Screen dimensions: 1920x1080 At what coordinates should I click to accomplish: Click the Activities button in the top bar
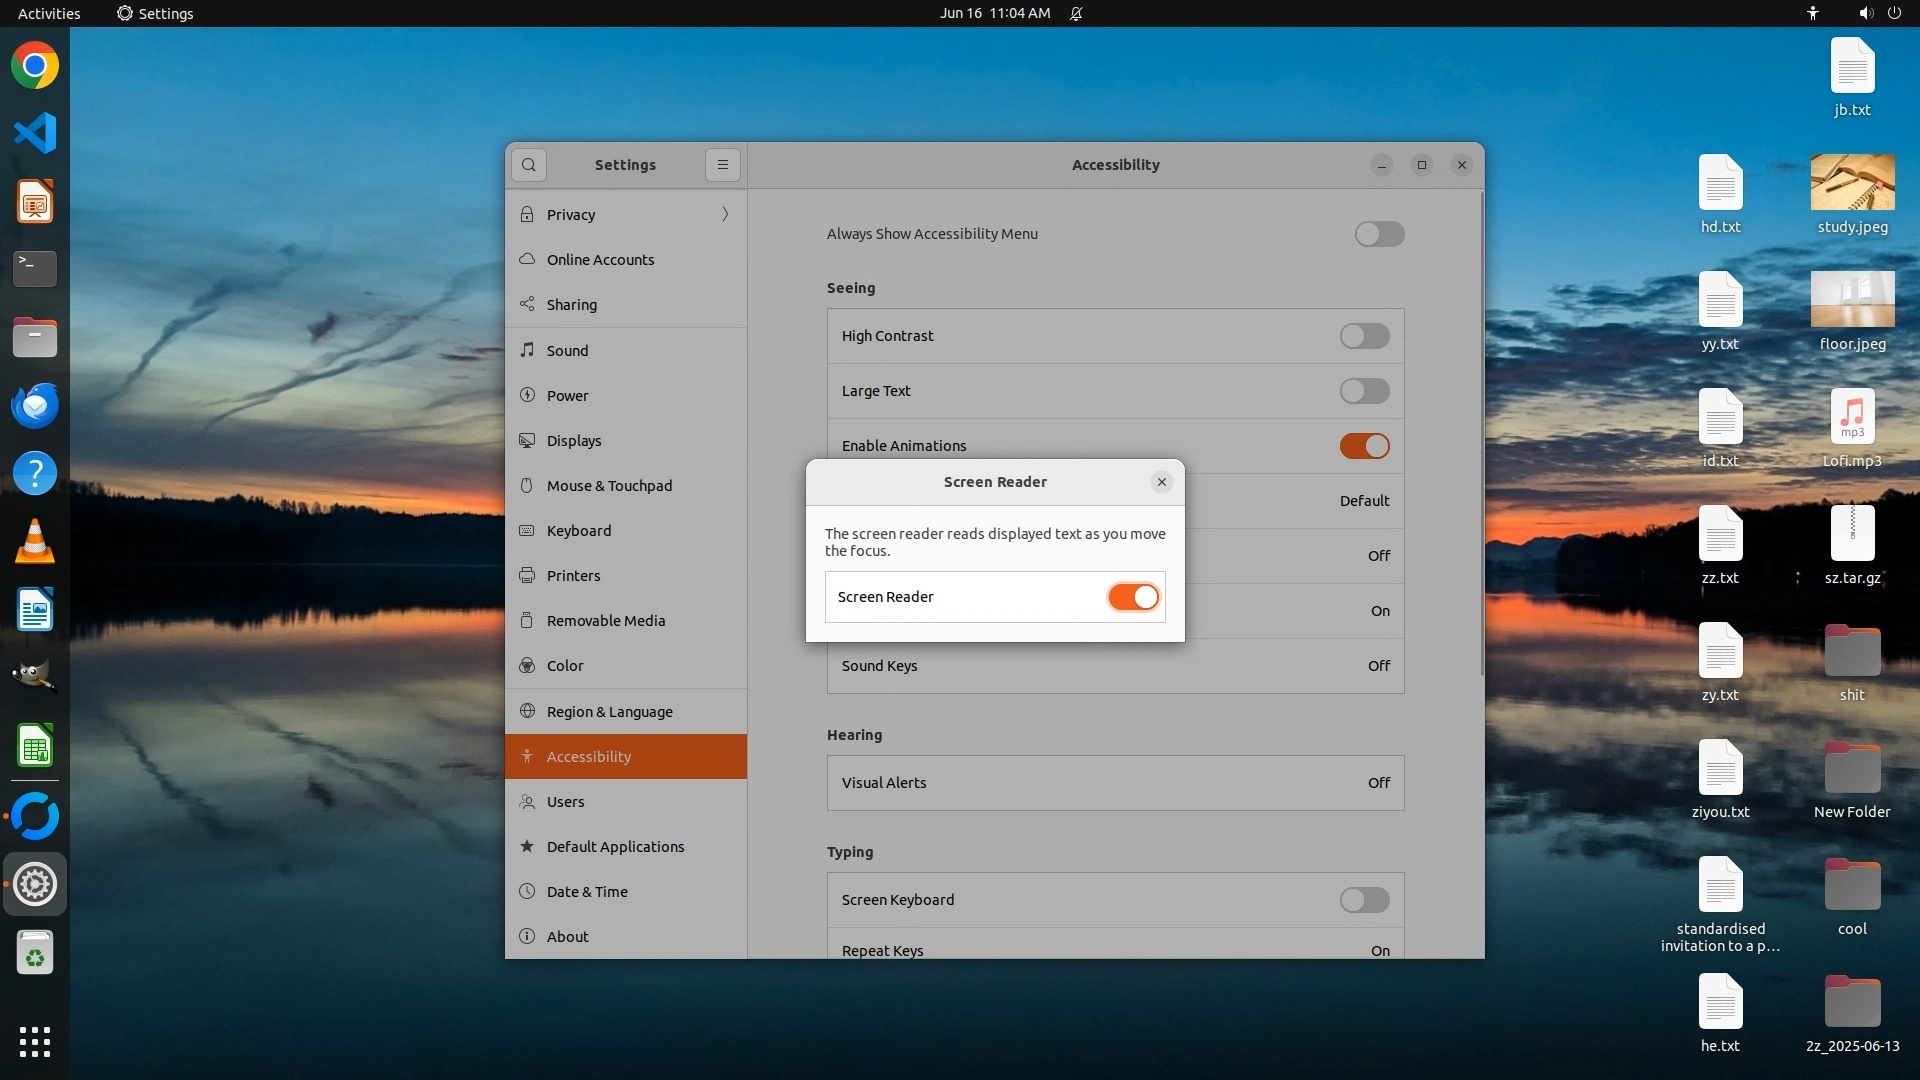coord(49,13)
